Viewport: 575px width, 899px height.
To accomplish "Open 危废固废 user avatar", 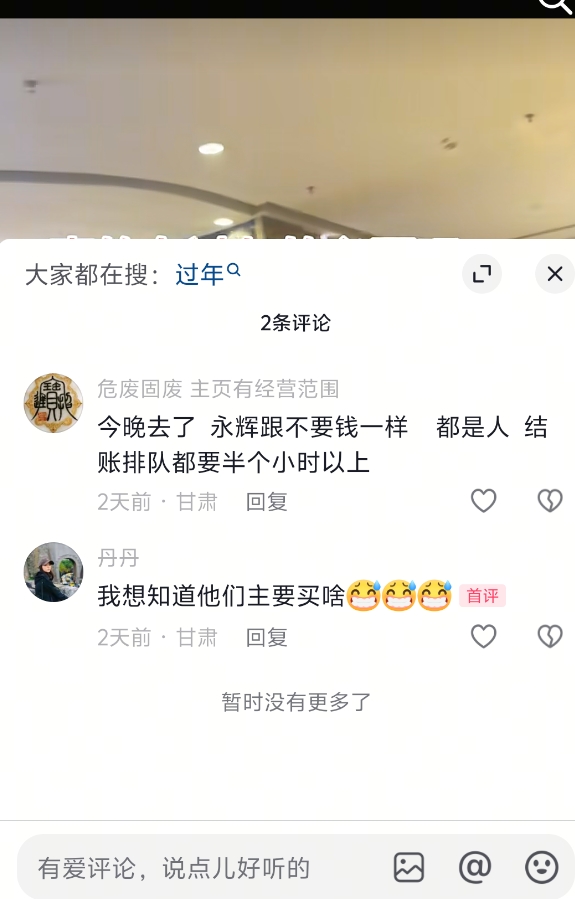I will pos(53,403).
